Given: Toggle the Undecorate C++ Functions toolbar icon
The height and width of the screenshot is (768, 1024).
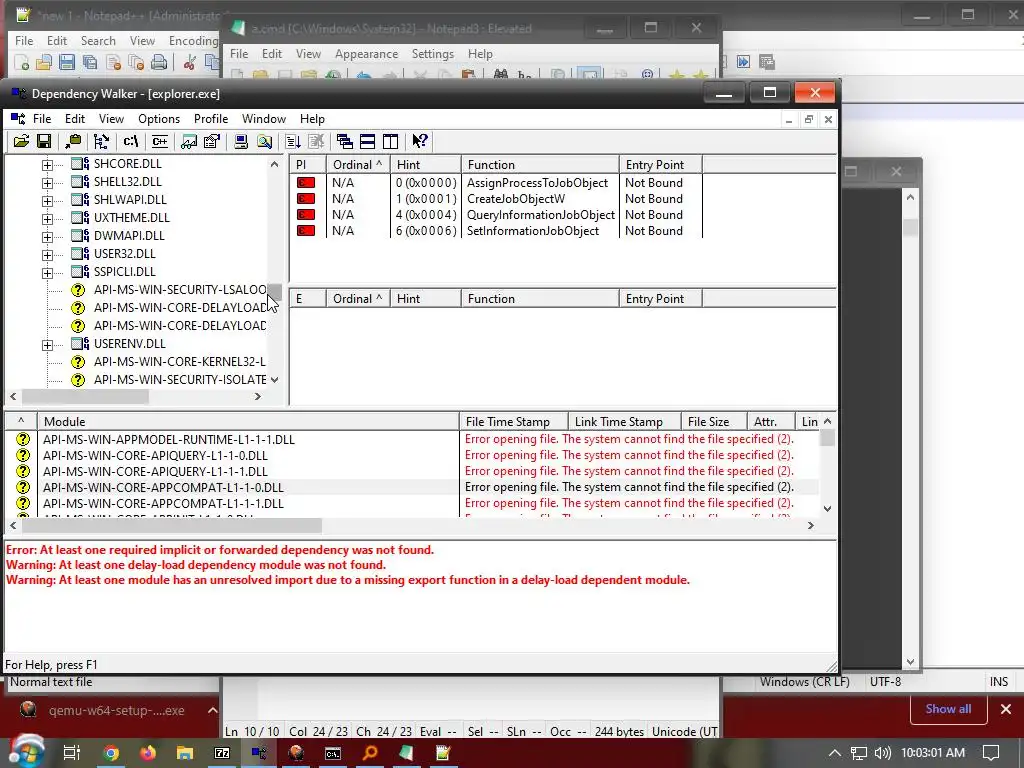Looking at the screenshot, I should (x=159, y=141).
